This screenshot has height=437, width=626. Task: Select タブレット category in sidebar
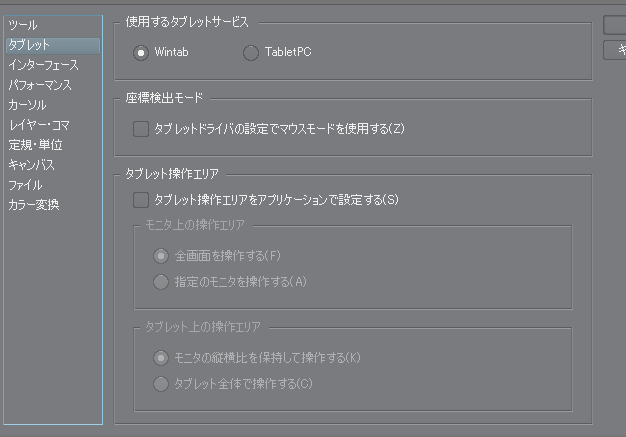(x=29, y=45)
